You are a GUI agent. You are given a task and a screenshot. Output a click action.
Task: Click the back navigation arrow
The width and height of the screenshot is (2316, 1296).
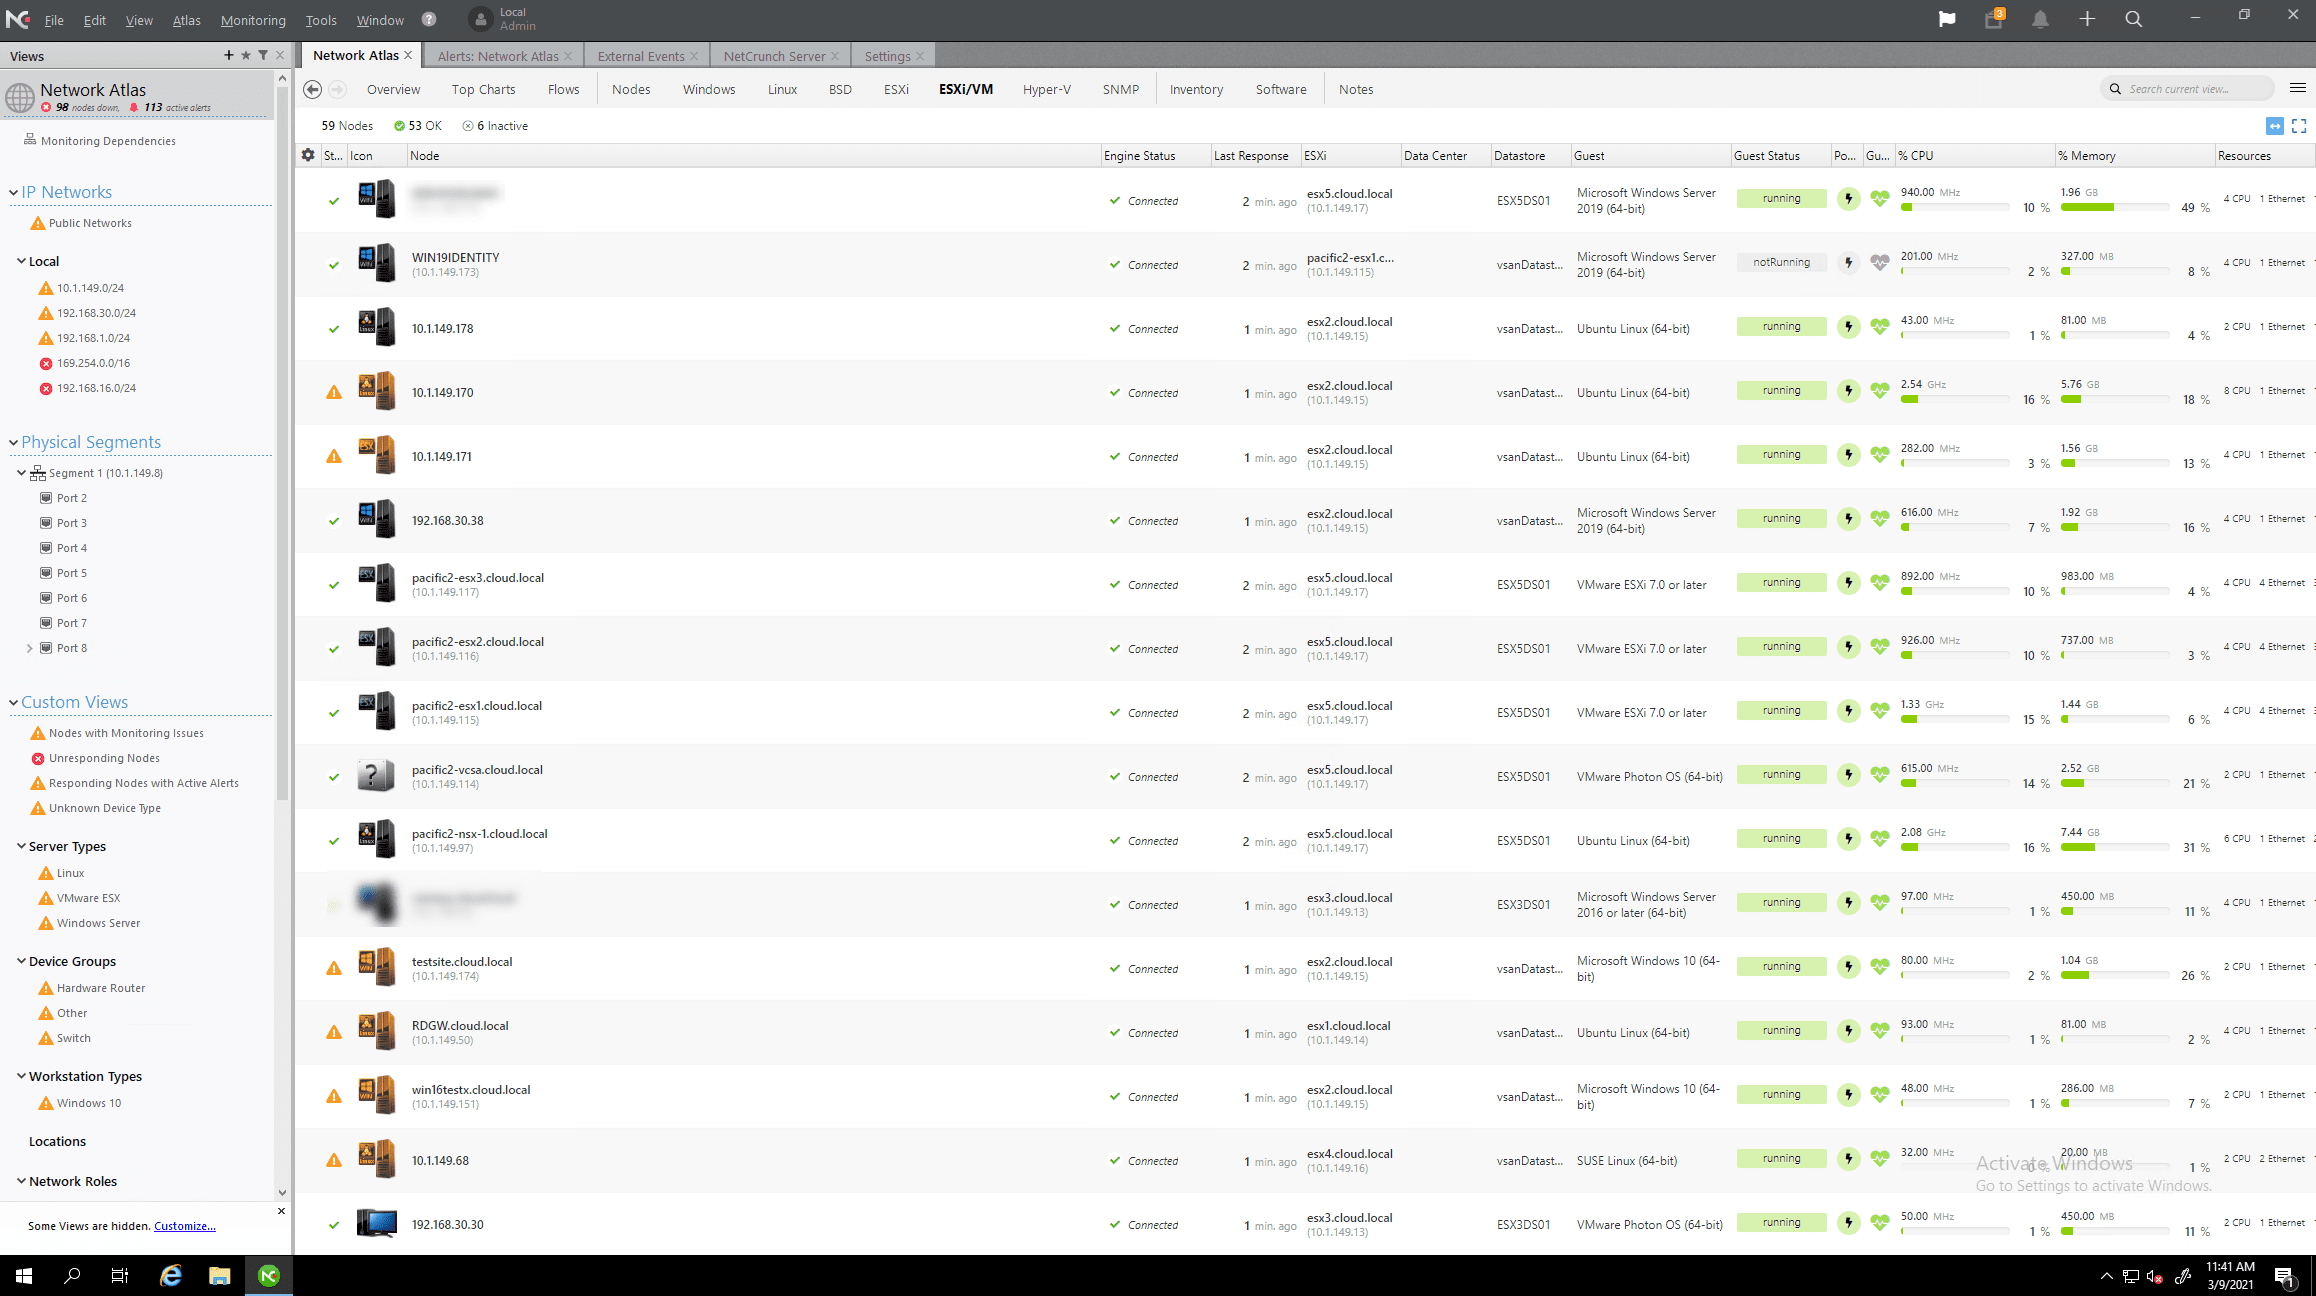[x=313, y=89]
